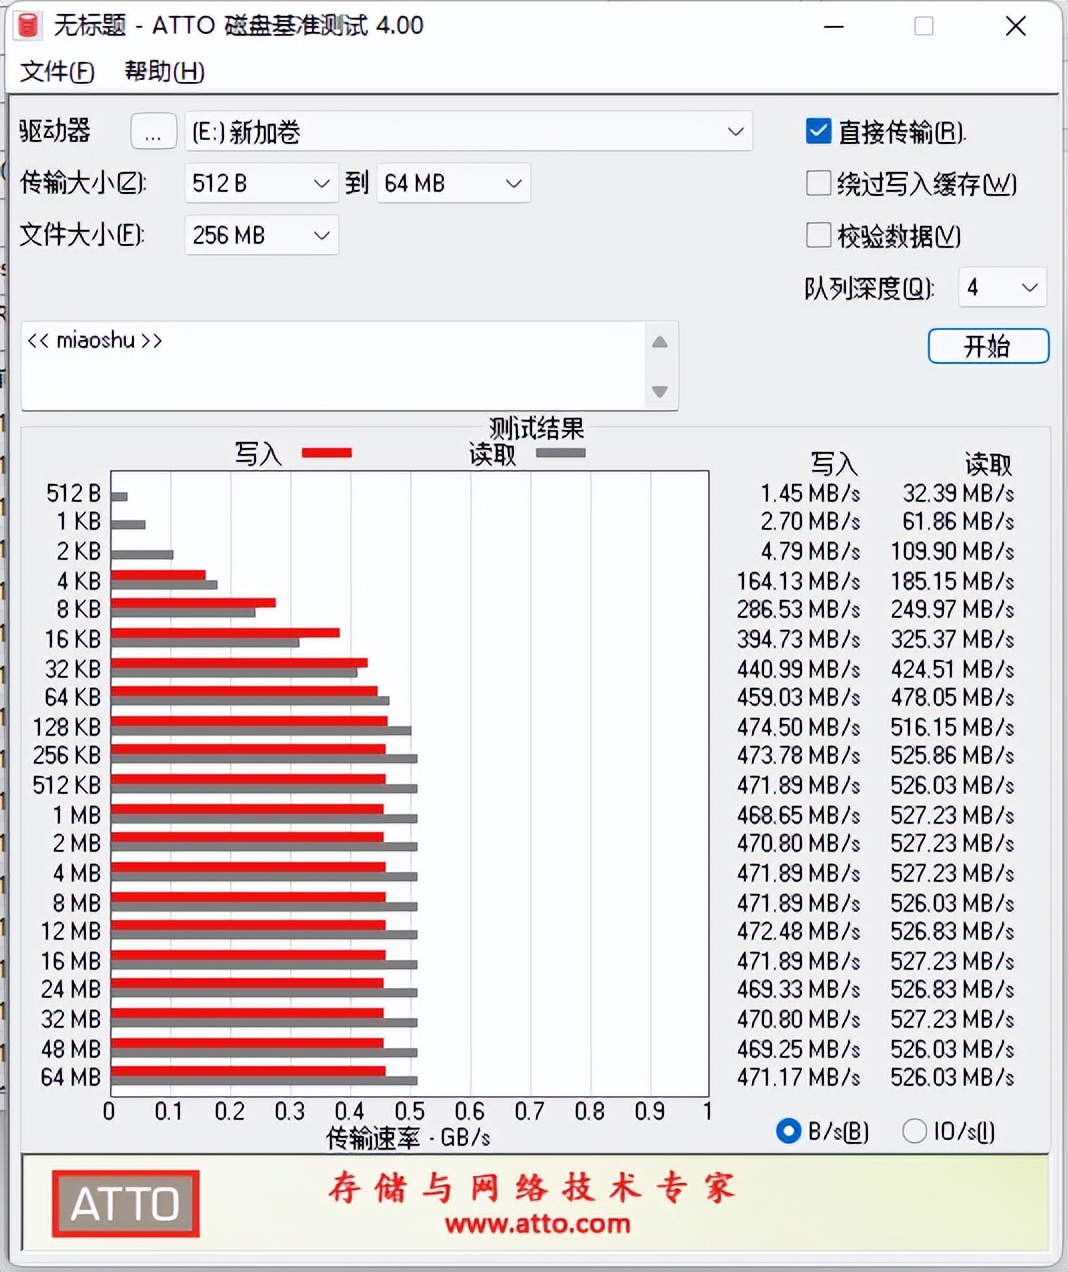Select the IO/s(I) radio button
This screenshot has height=1272, width=1068.
(914, 1131)
